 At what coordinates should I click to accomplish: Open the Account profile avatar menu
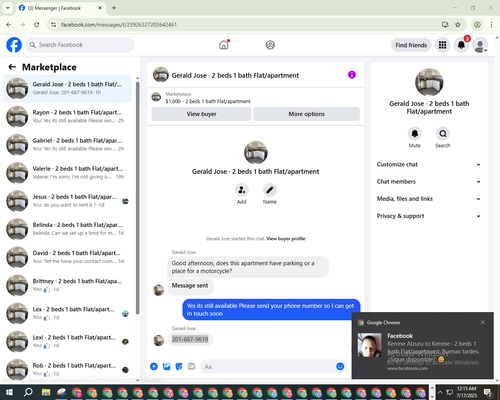click(x=480, y=45)
